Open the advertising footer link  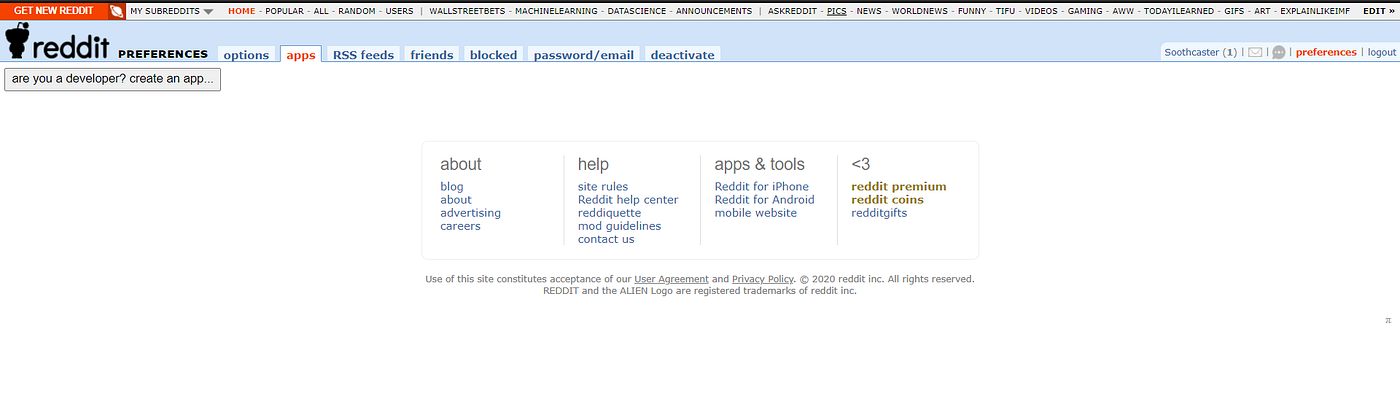(x=470, y=213)
